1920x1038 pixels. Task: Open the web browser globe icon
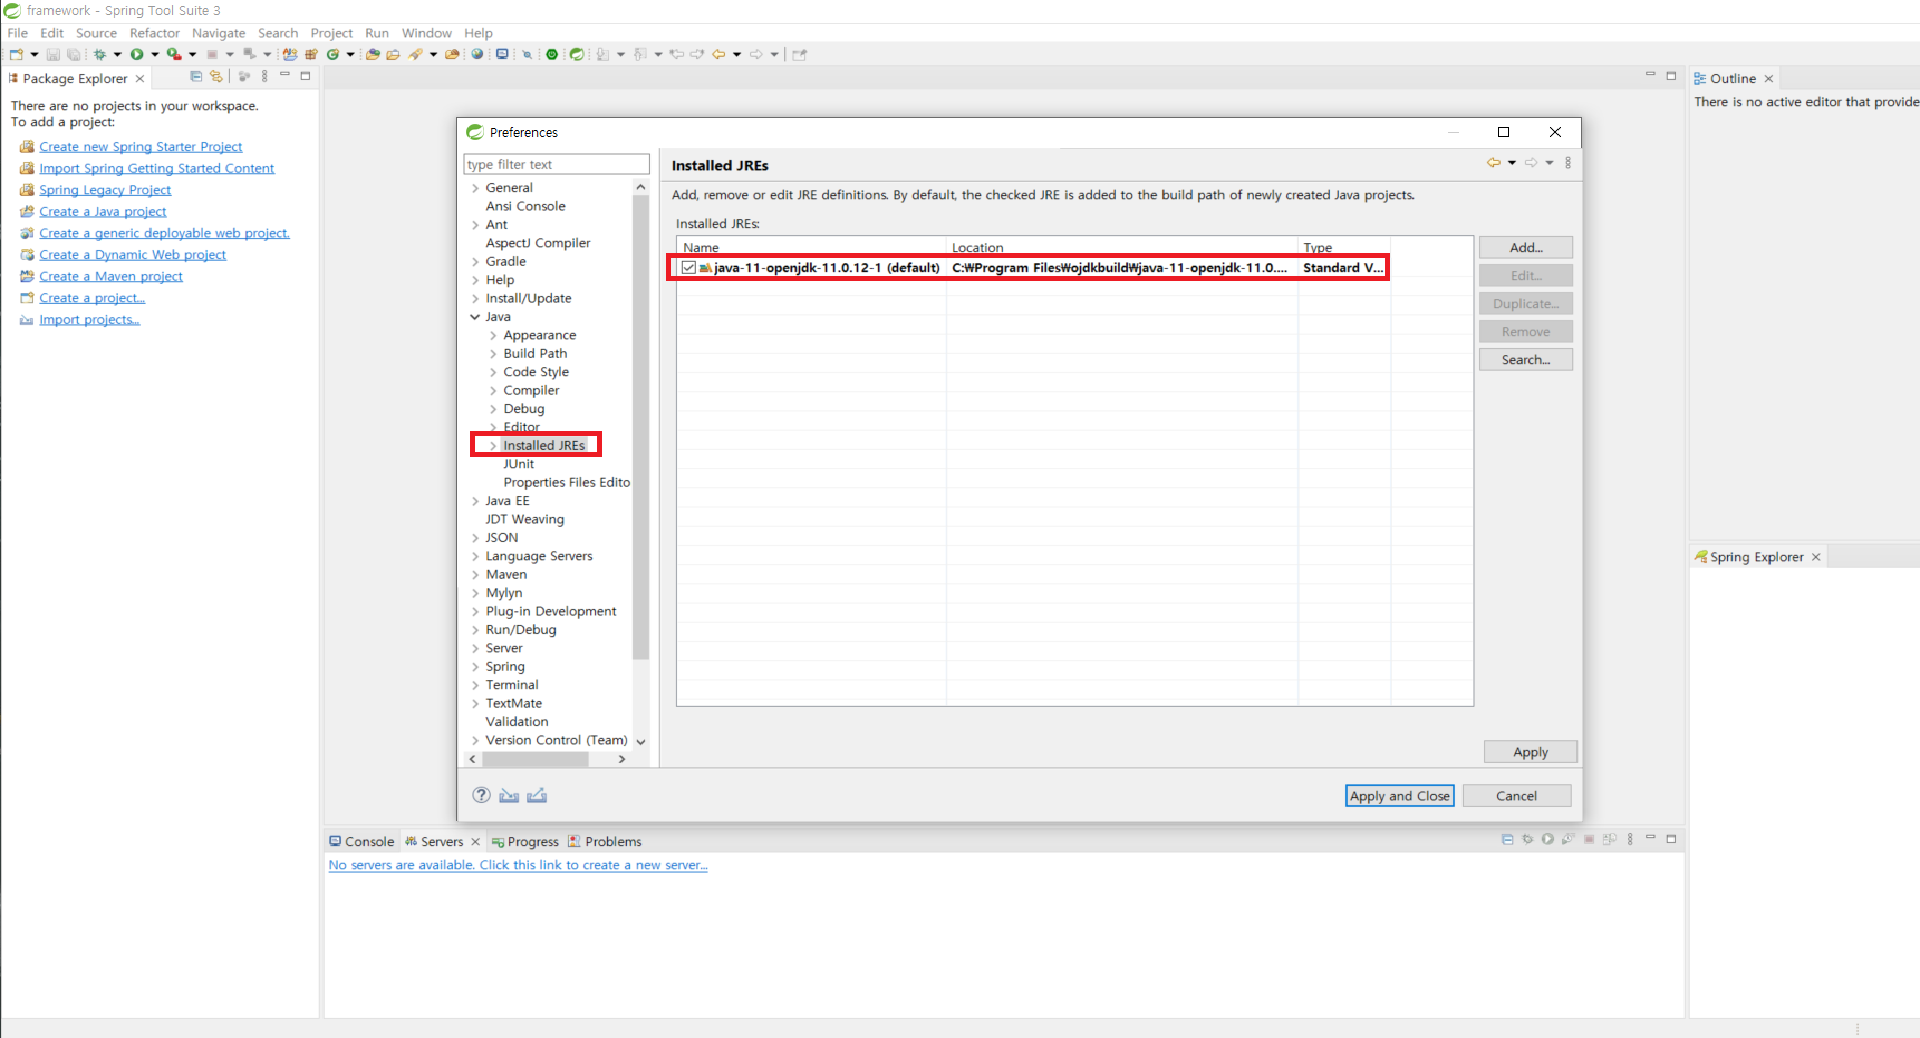pos(477,54)
